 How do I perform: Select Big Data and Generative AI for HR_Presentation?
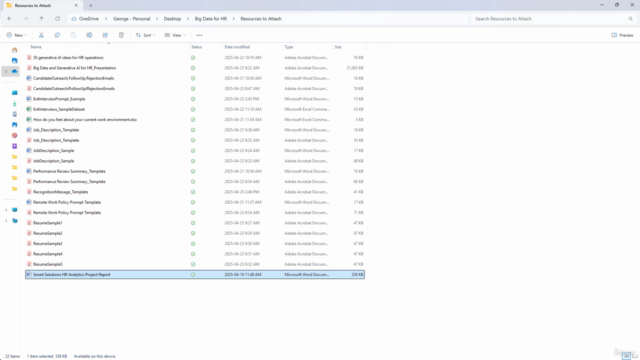point(74,68)
